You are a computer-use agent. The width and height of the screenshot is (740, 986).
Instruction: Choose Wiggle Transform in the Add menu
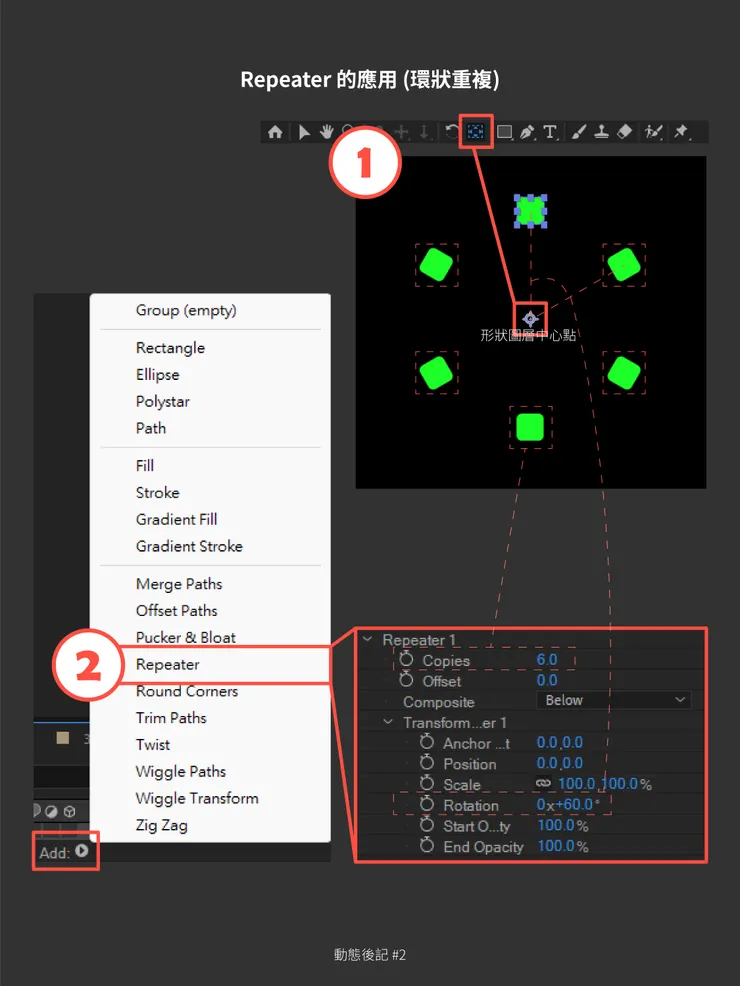click(x=197, y=799)
